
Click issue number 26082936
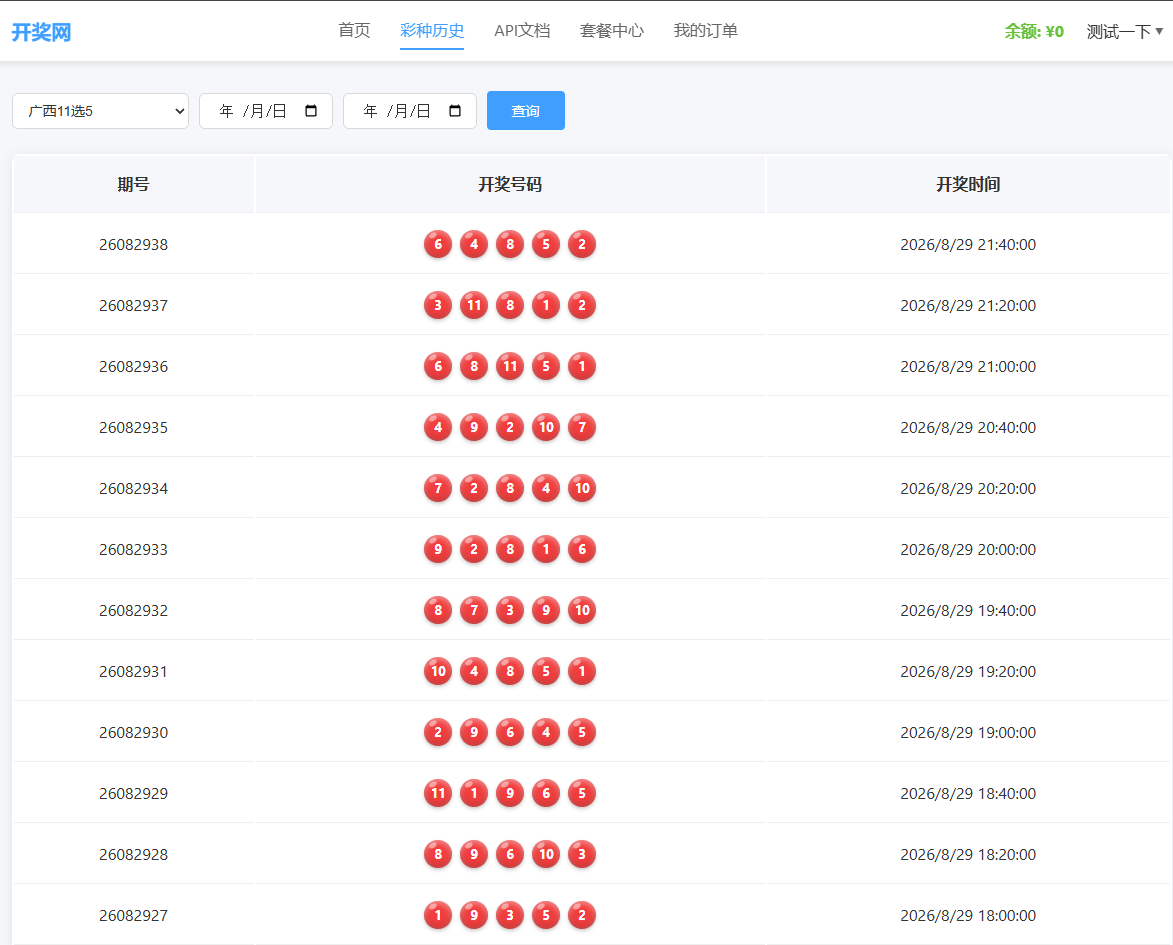[133, 367]
